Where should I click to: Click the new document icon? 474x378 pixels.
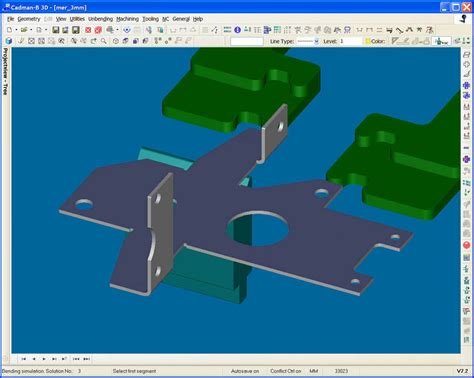pos(9,30)
